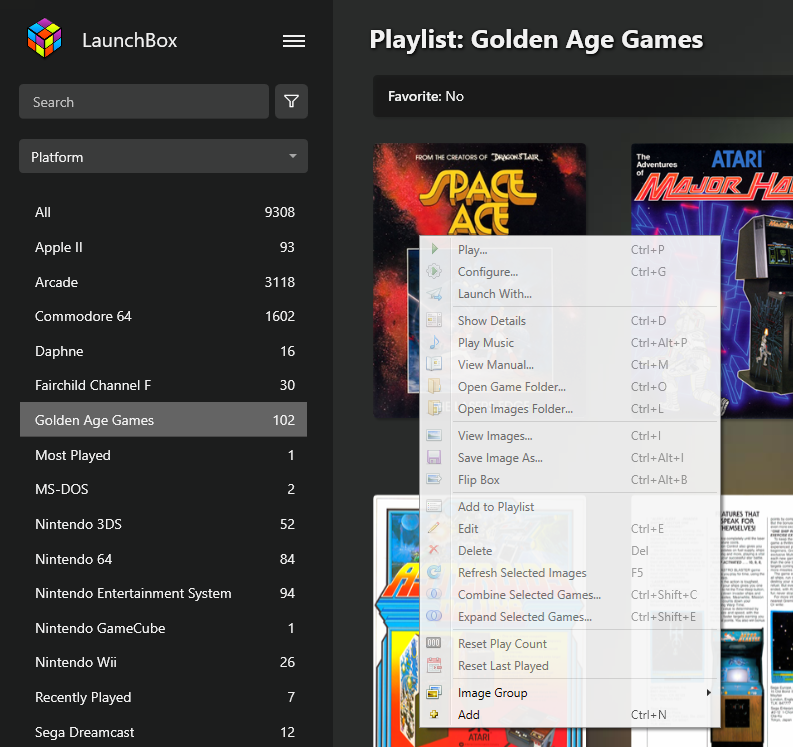Click the green Play arrow icon

click(434, 249)
